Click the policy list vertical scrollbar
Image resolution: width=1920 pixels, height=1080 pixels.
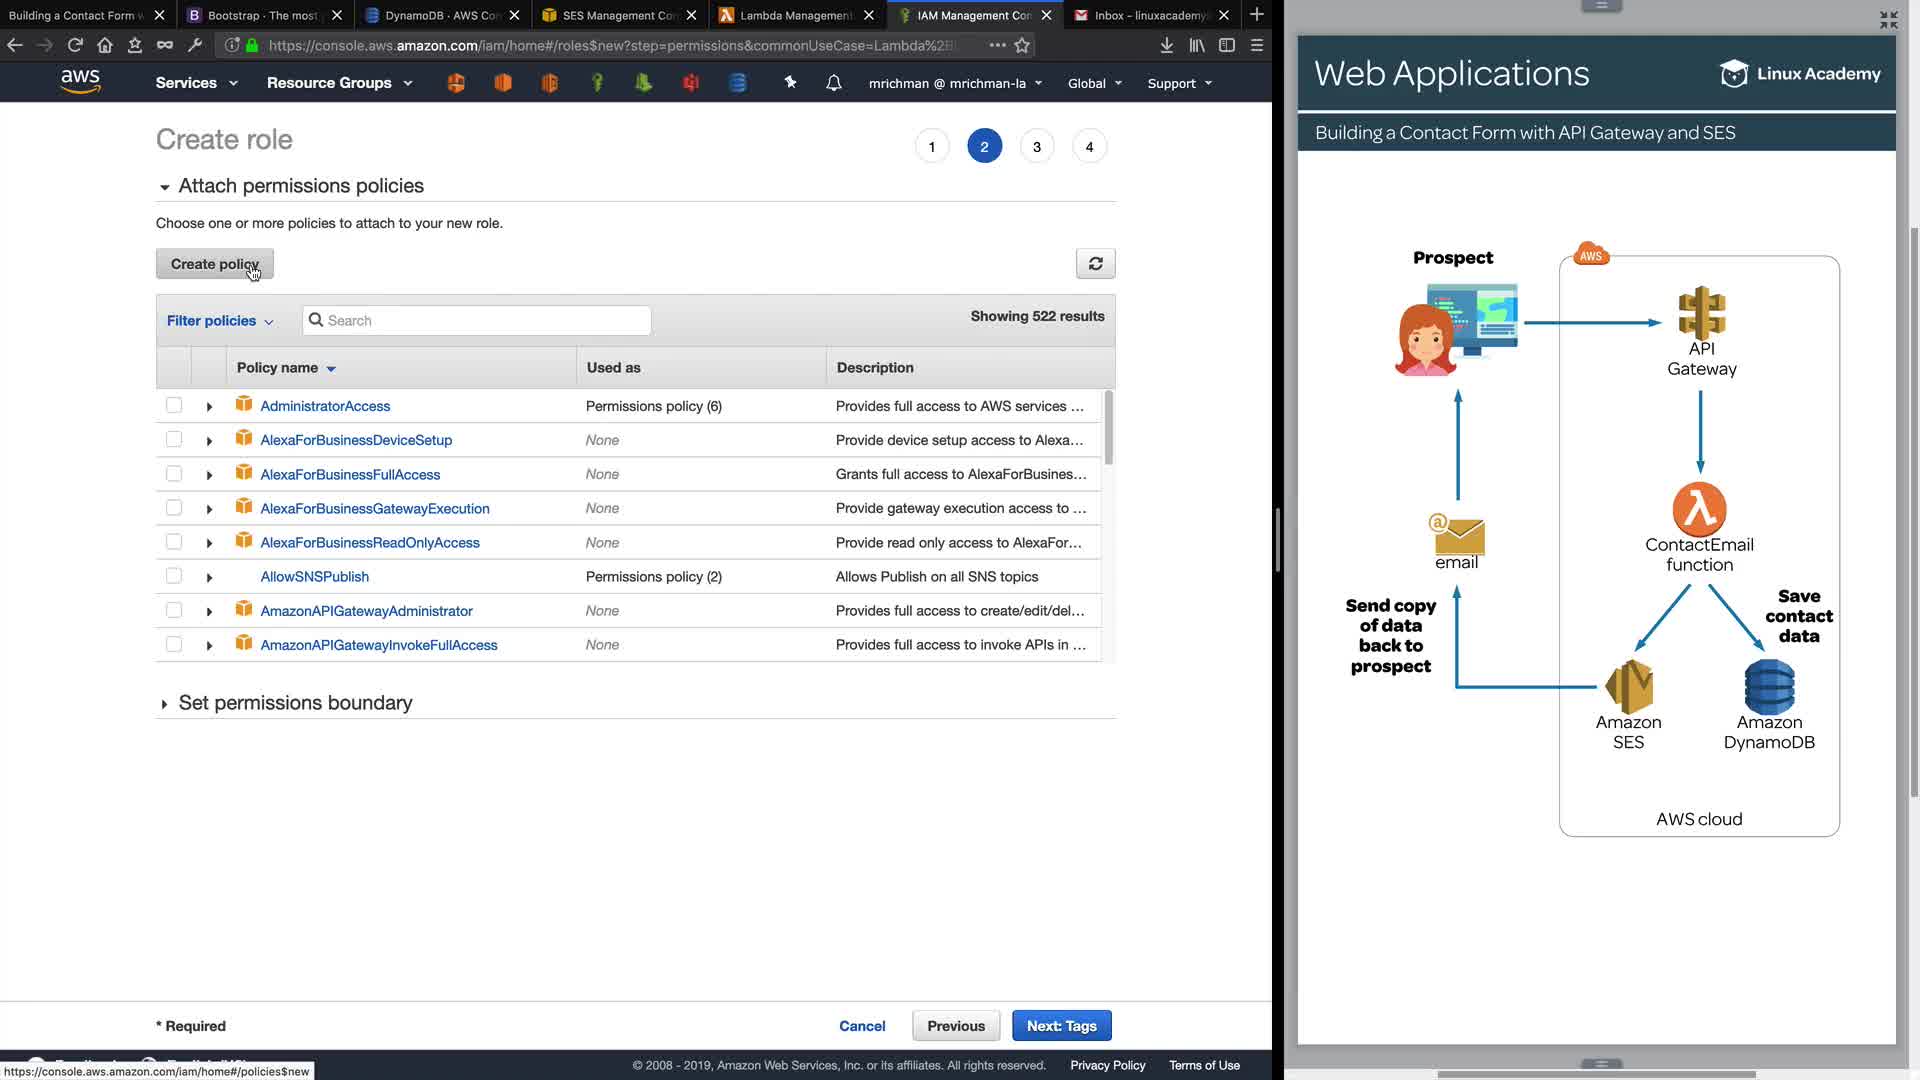(x=1108, y=430)
